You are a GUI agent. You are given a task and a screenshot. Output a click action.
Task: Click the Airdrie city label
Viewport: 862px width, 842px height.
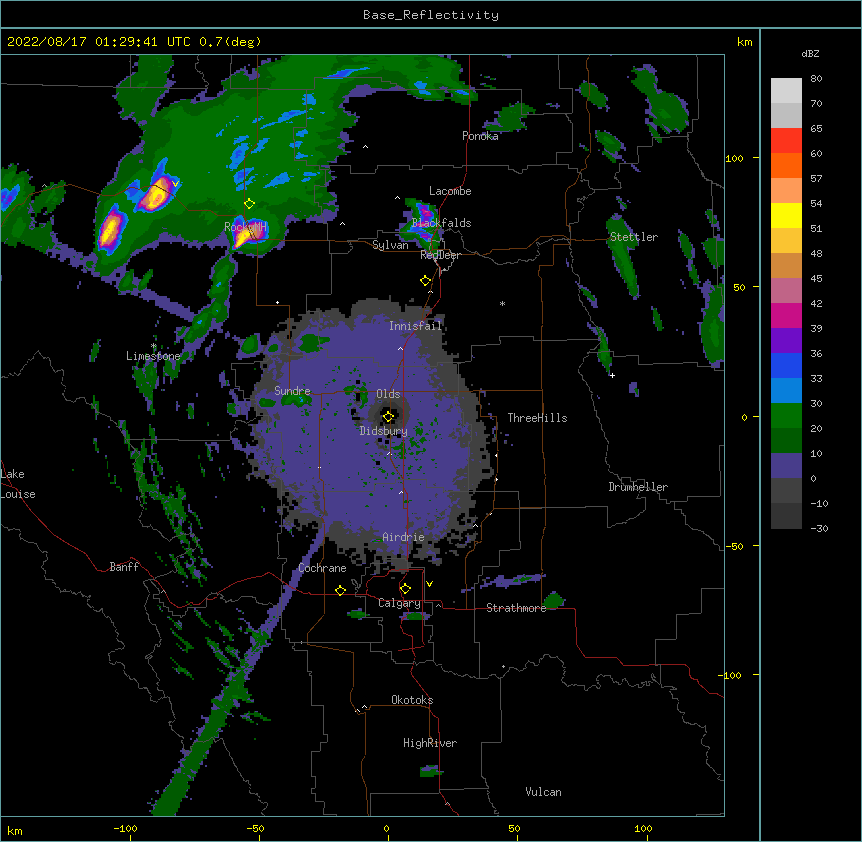[x=403, y=537]
